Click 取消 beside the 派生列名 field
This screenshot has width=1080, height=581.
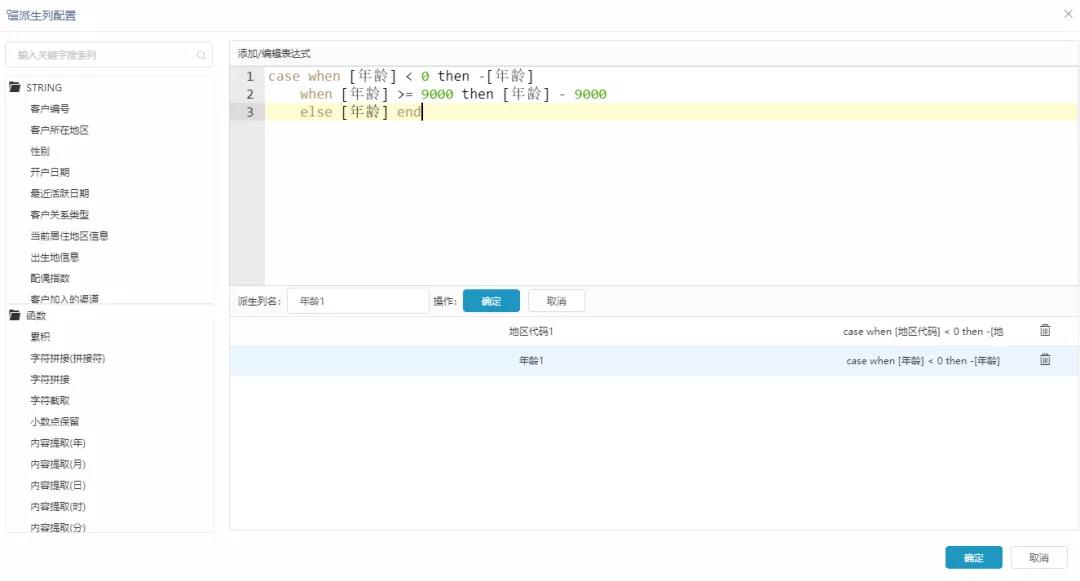(x=557, y=301)
